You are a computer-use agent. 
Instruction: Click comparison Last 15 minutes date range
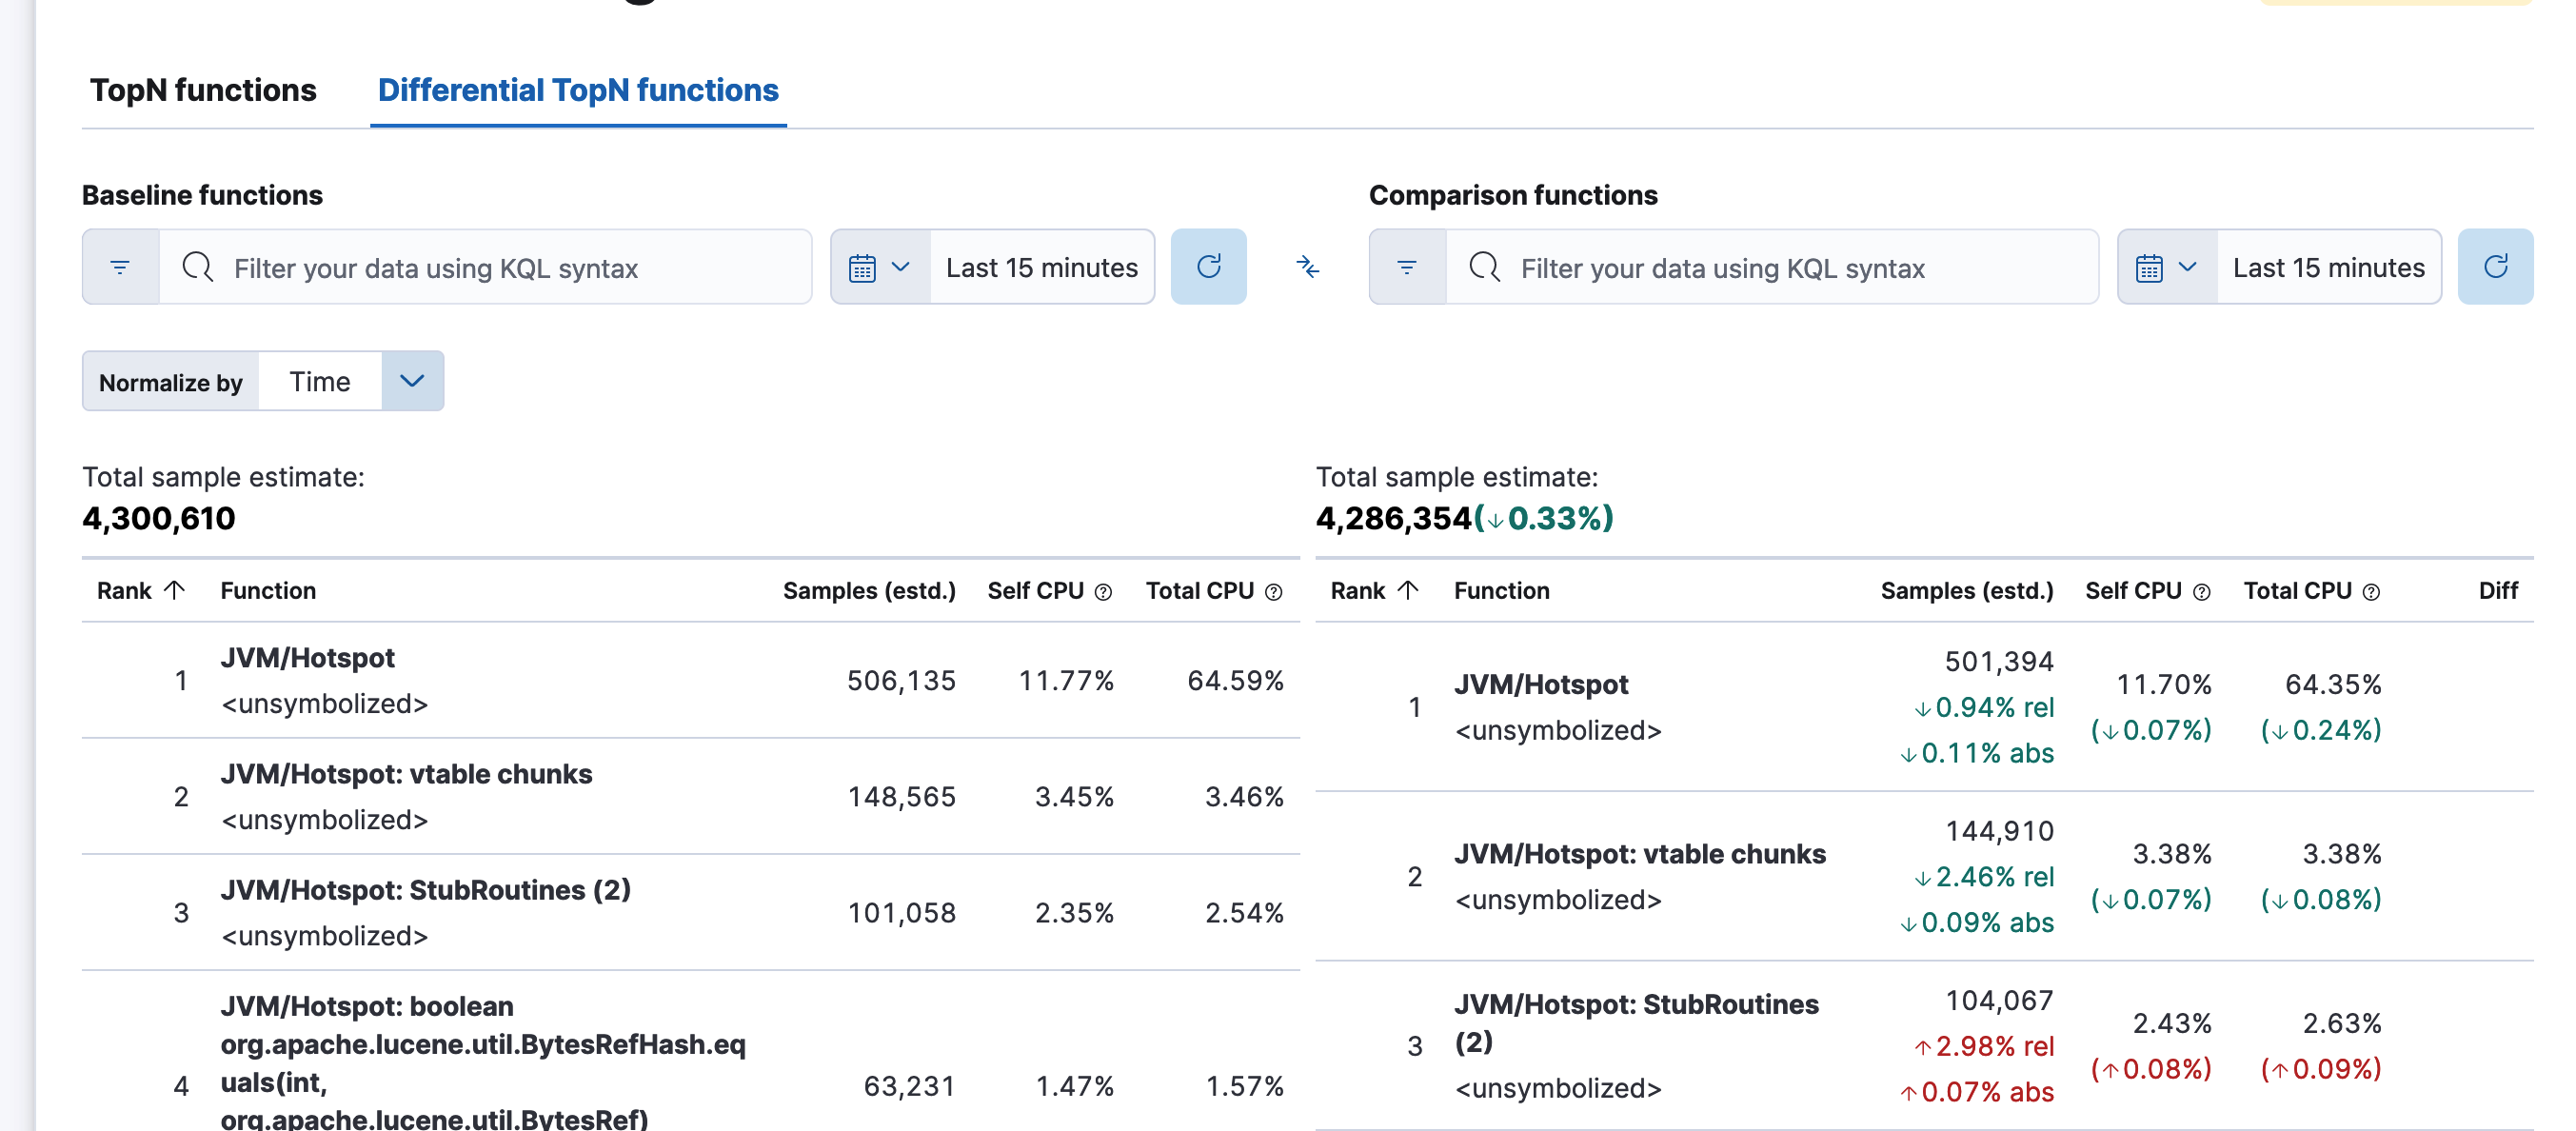point(2329,267)
